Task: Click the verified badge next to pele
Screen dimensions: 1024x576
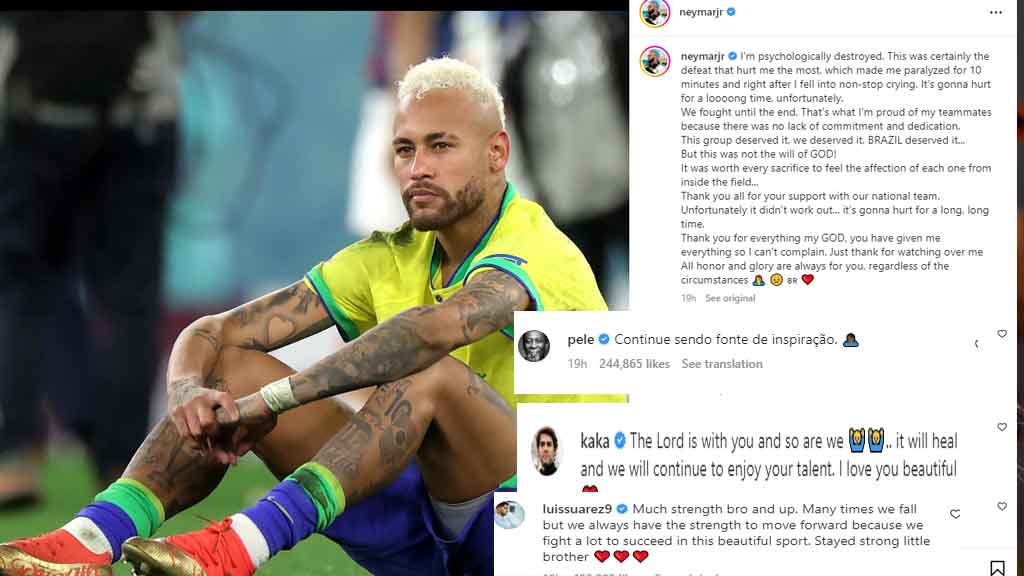Action: (604, 339)
